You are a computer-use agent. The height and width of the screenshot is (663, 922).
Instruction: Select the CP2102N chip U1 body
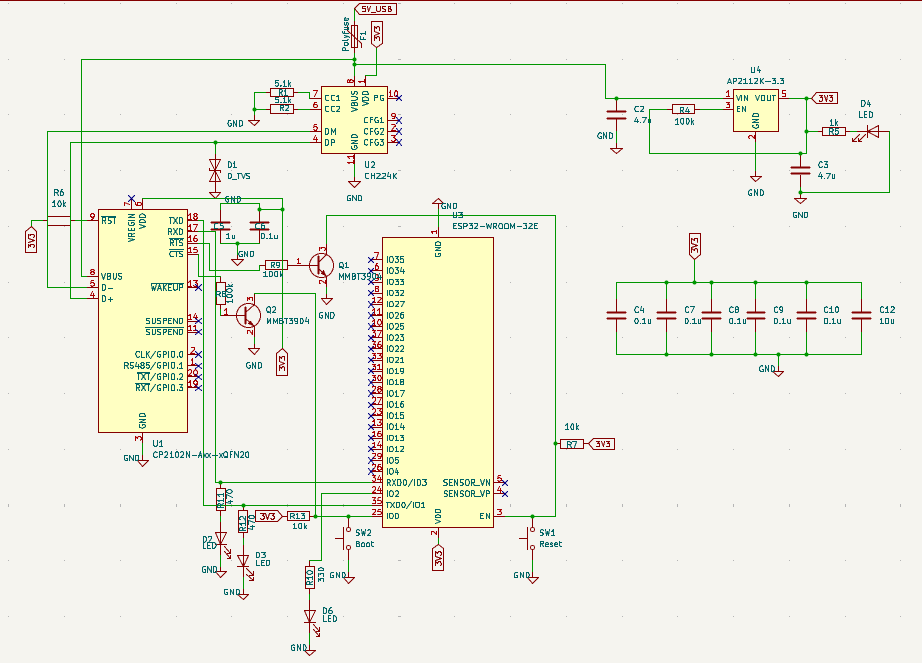(x=143, y=321)
